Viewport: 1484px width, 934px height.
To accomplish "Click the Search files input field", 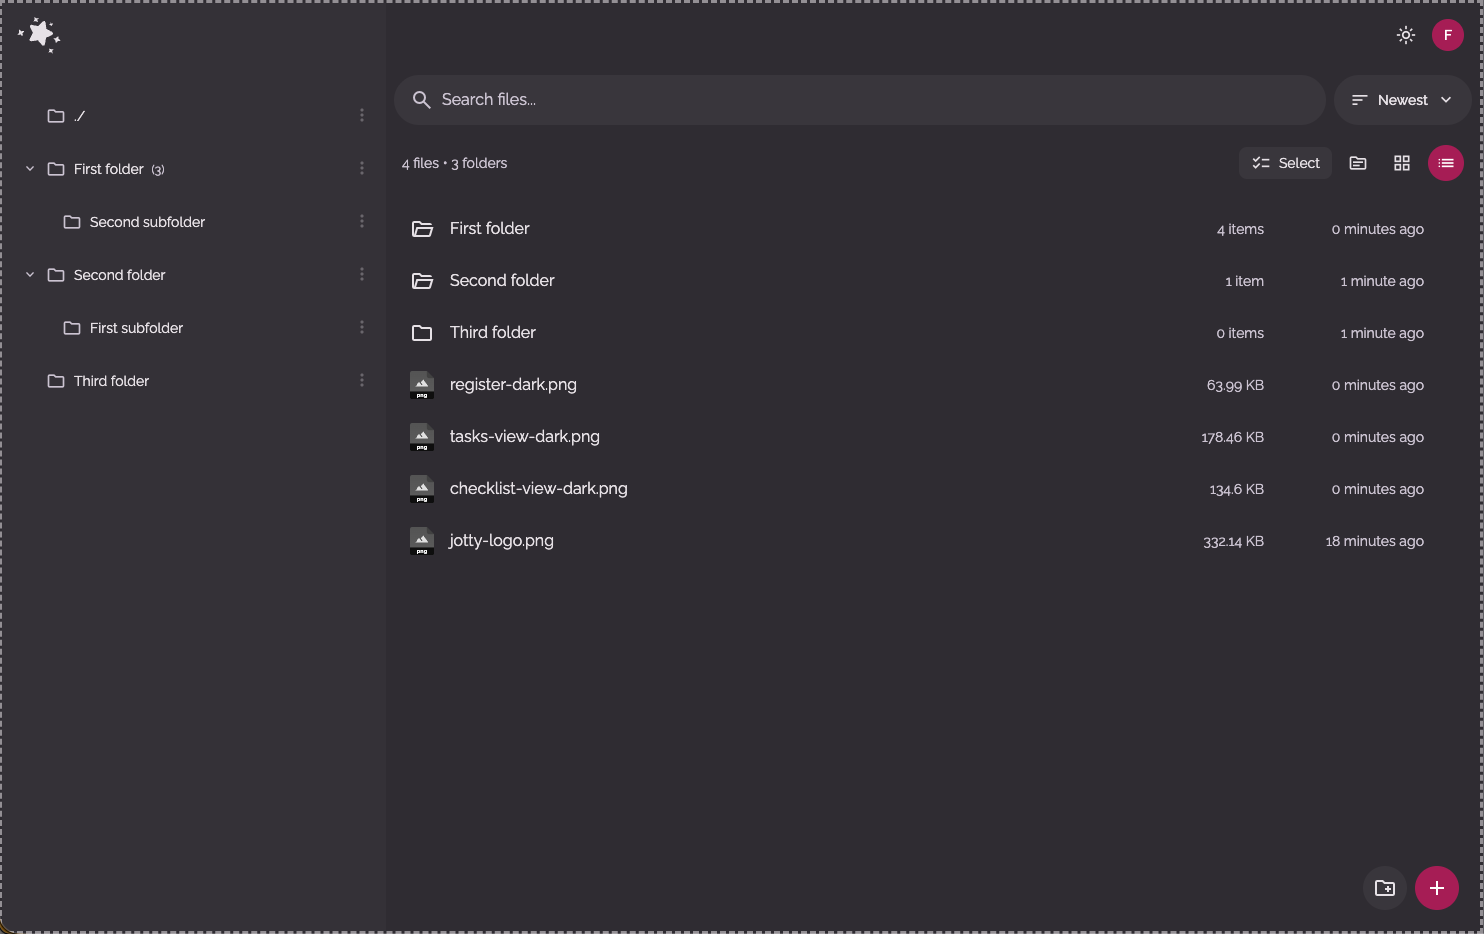I will (860, 100).
